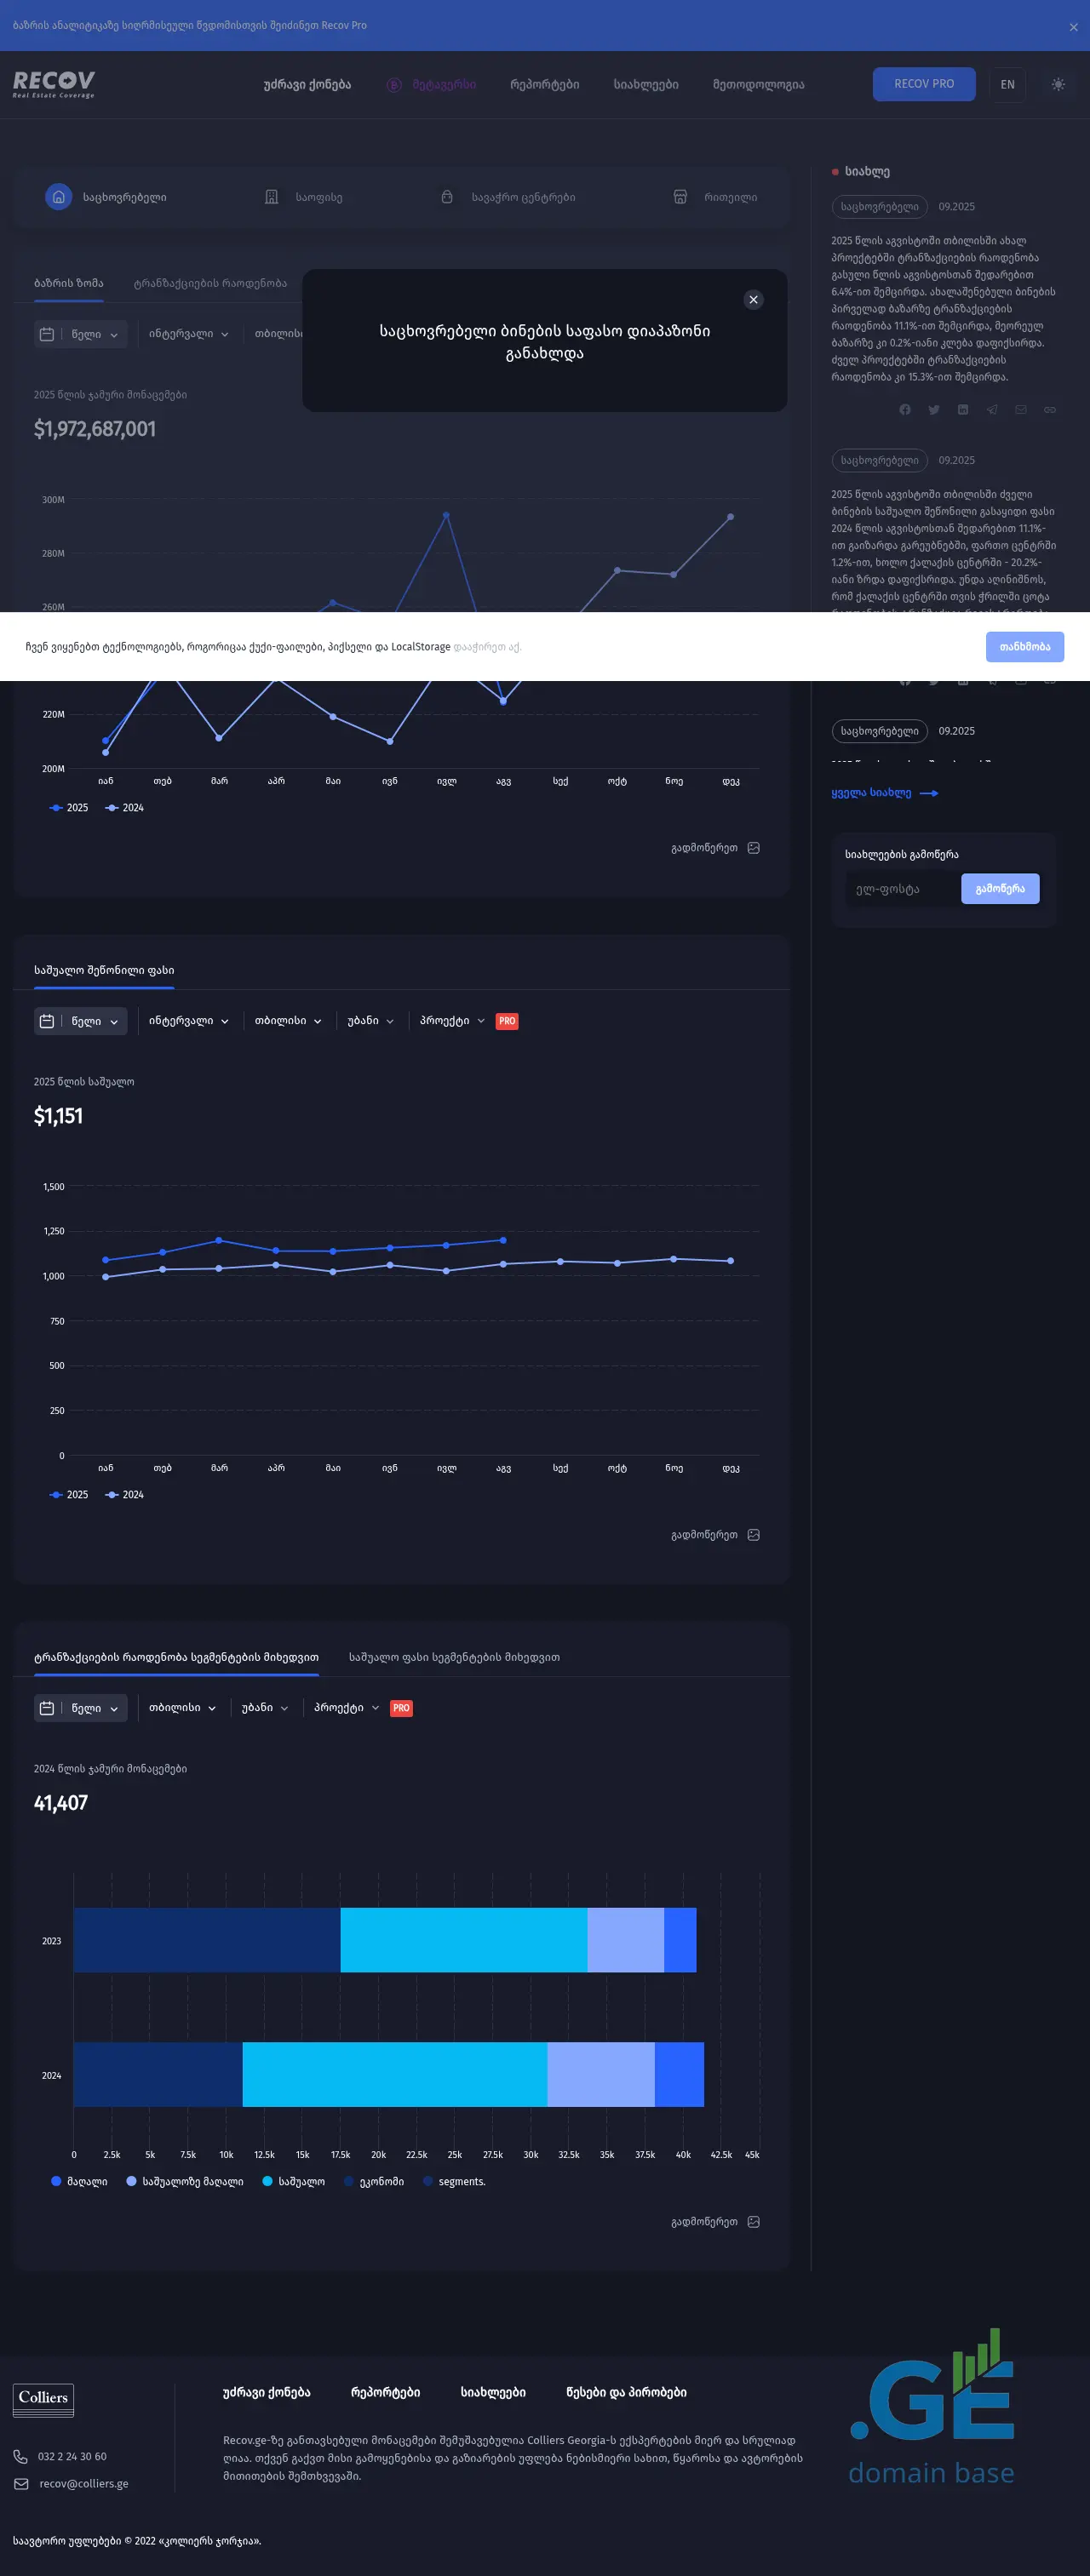Click the რითეილი store icon
1090x2576 pixels.
click(680, 197)
